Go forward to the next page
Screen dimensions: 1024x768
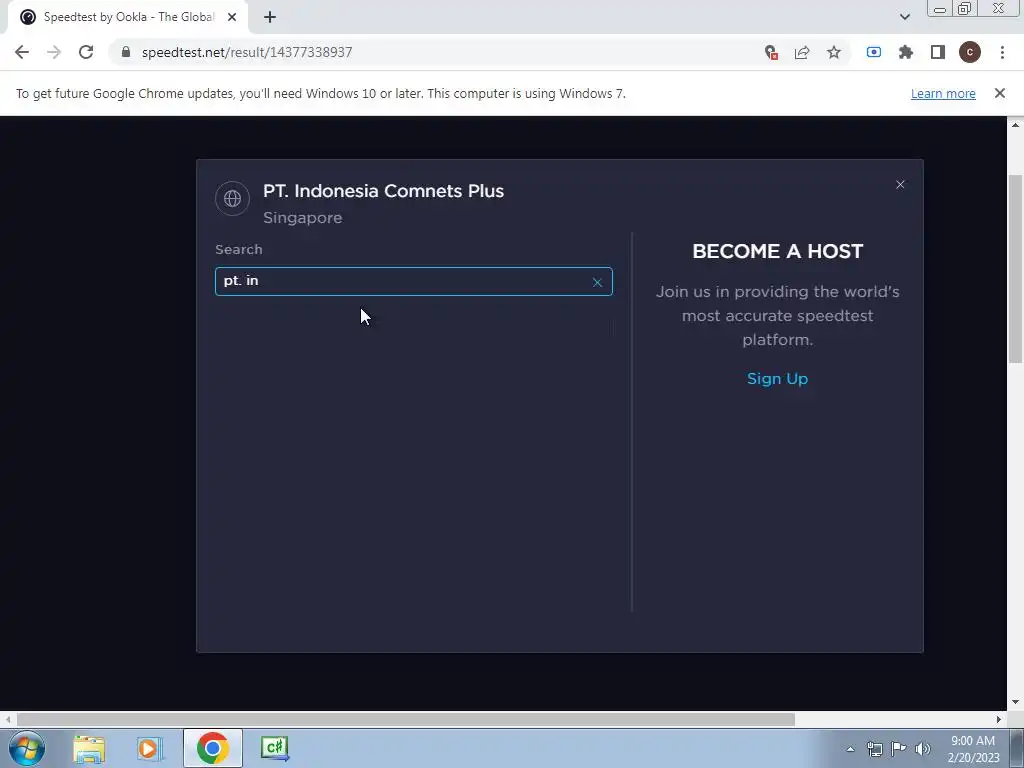[x=54, y=52]
